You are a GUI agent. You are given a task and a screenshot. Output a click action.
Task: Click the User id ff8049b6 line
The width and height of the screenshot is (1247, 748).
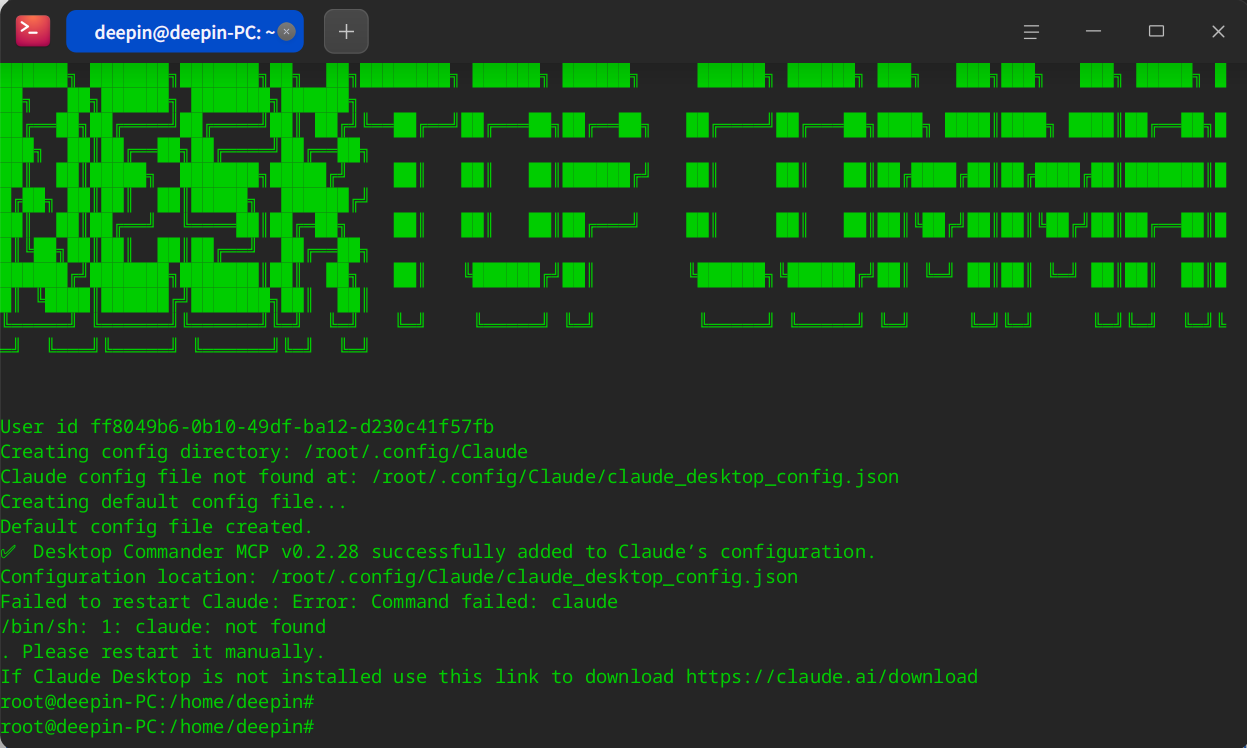pyautogui.click(x=247, y=427)
